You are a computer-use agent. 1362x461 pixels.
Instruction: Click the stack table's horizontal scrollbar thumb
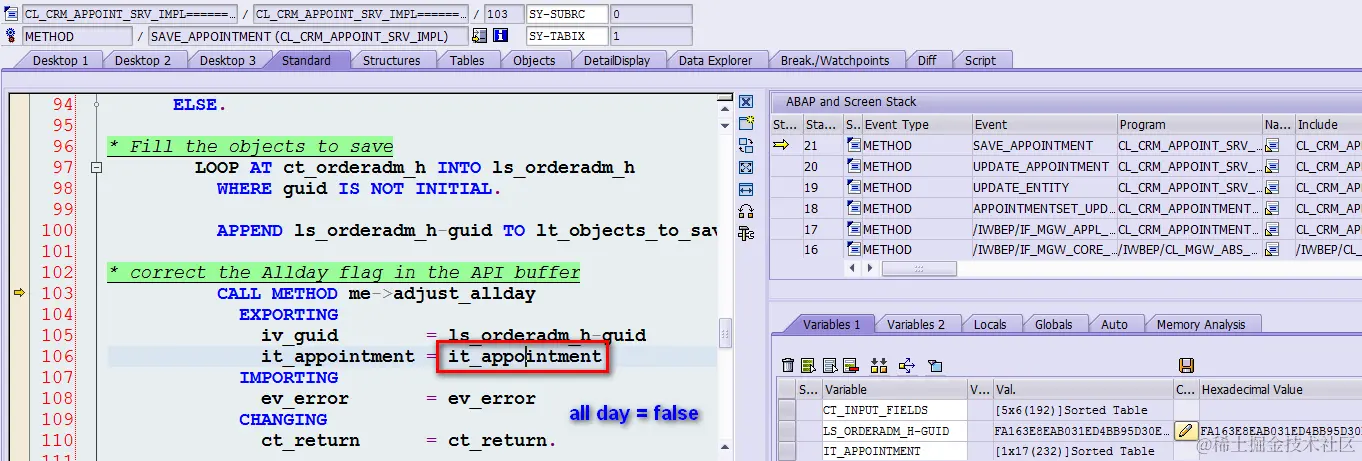click(919, 269)
